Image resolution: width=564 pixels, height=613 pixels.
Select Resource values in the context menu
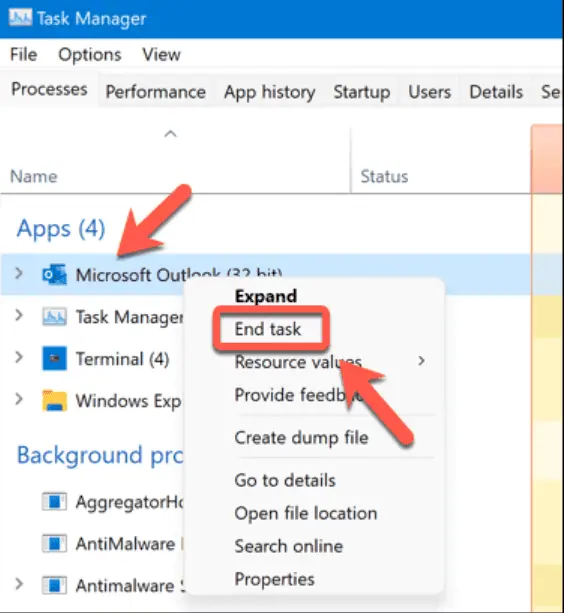pos(298,362)
